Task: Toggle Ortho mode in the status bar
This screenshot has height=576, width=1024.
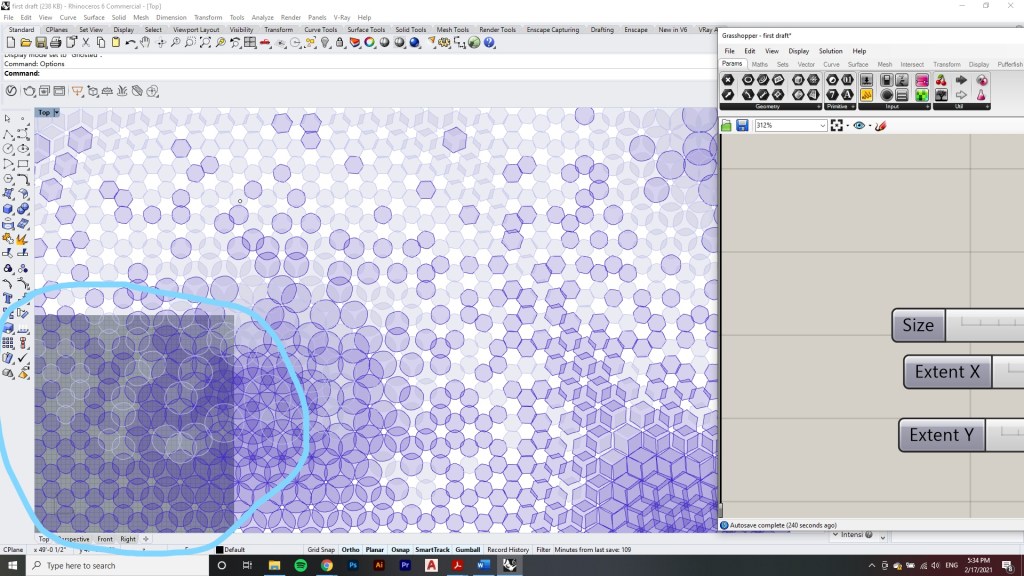Action: 350,550
